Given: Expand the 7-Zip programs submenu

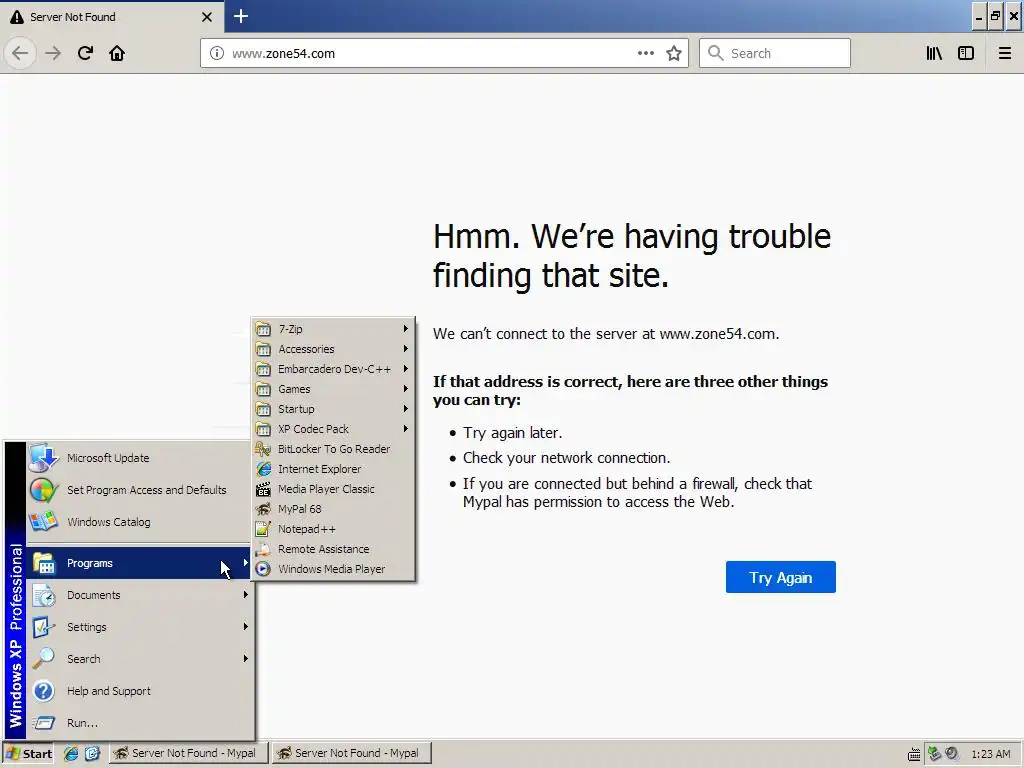Looking at the screenshot, I should tap(333, 329).
